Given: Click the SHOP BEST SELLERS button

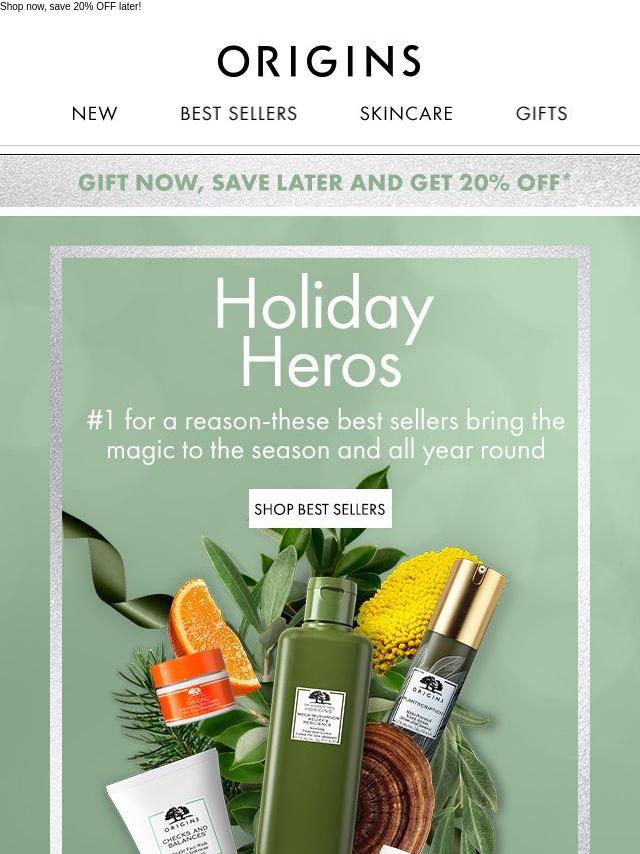Looking at the screenshot, I should click(320, 509).
